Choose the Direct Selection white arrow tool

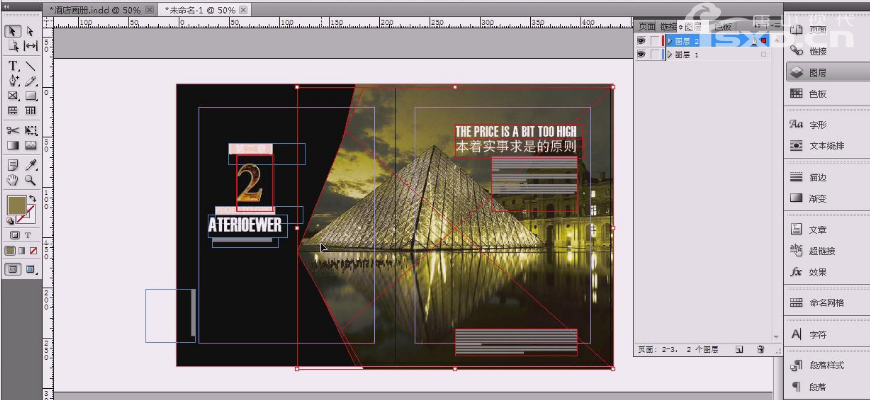click(30, 31)
